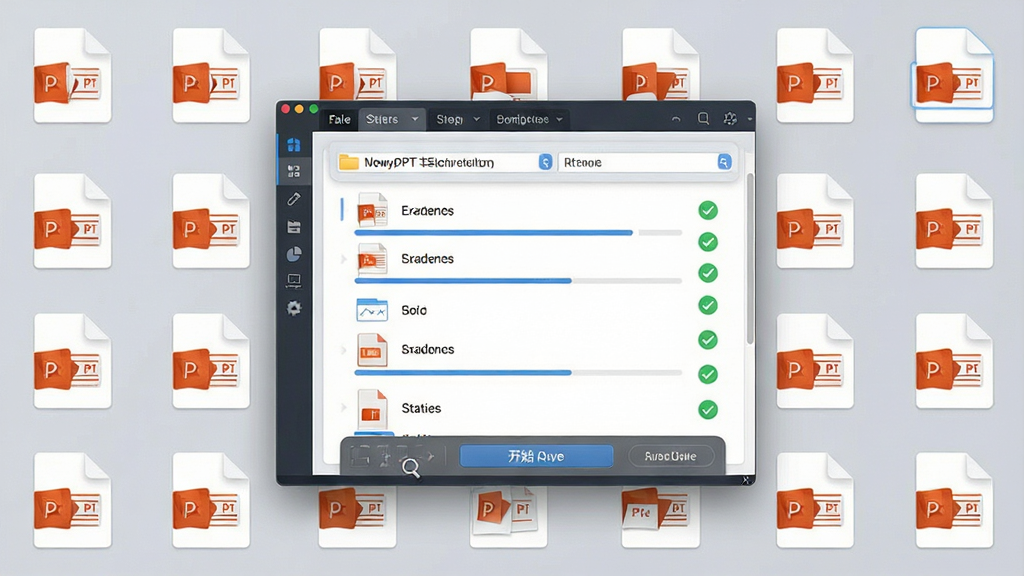Screen dimensions: 1024x576
Task: Expand the arrow on the Stop tab
Action: pos(476,119)
